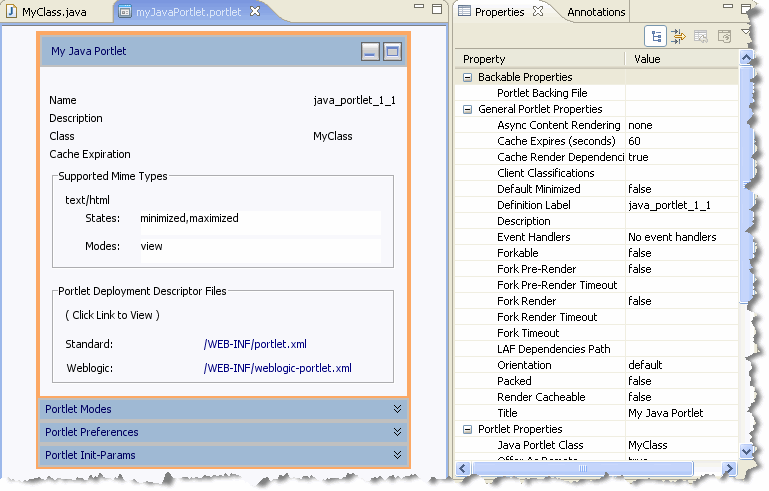
Task: Select the Fork Timeout property row
Action: point(596,333)
